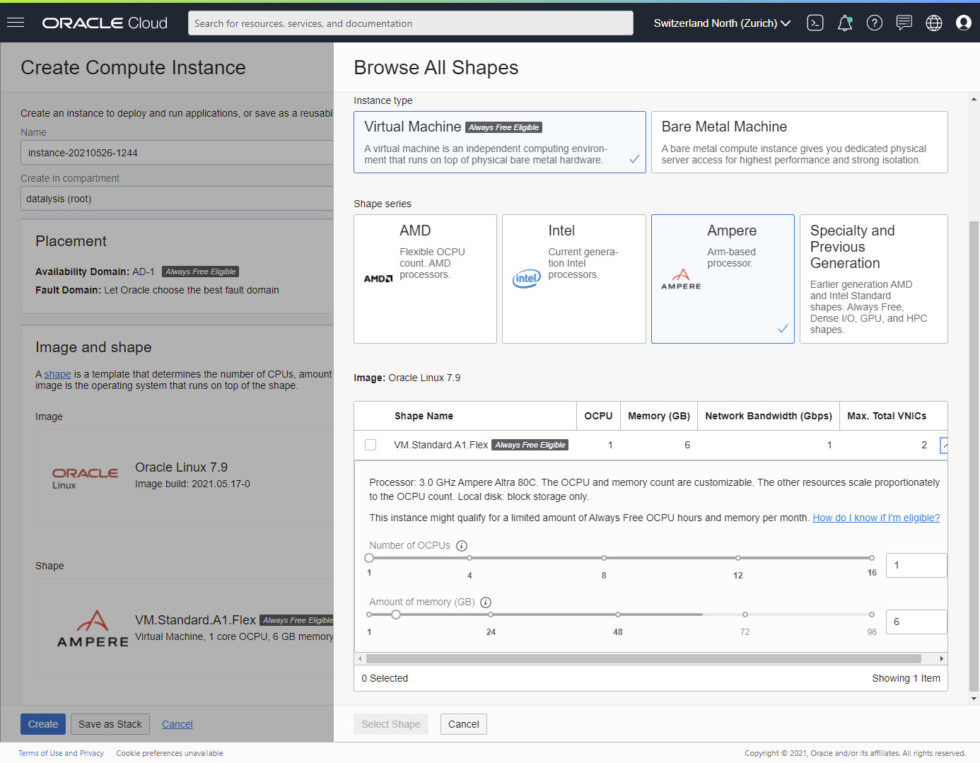Open the feedback chat icon
Screen dimensions: 980x763
(x=904, y=23)
